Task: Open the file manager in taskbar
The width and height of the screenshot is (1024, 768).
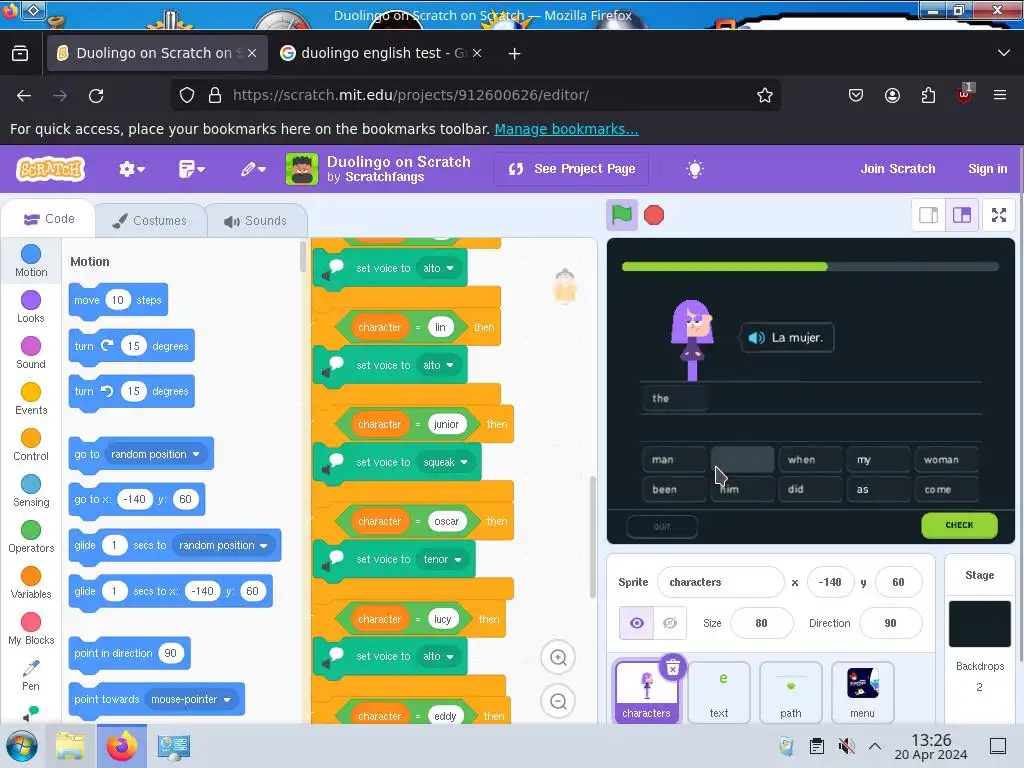Action: (70, 745)
